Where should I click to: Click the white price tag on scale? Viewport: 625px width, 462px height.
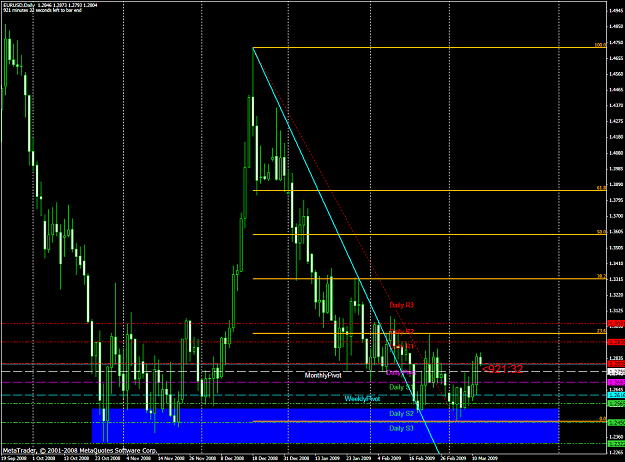[x=617, y=372]
